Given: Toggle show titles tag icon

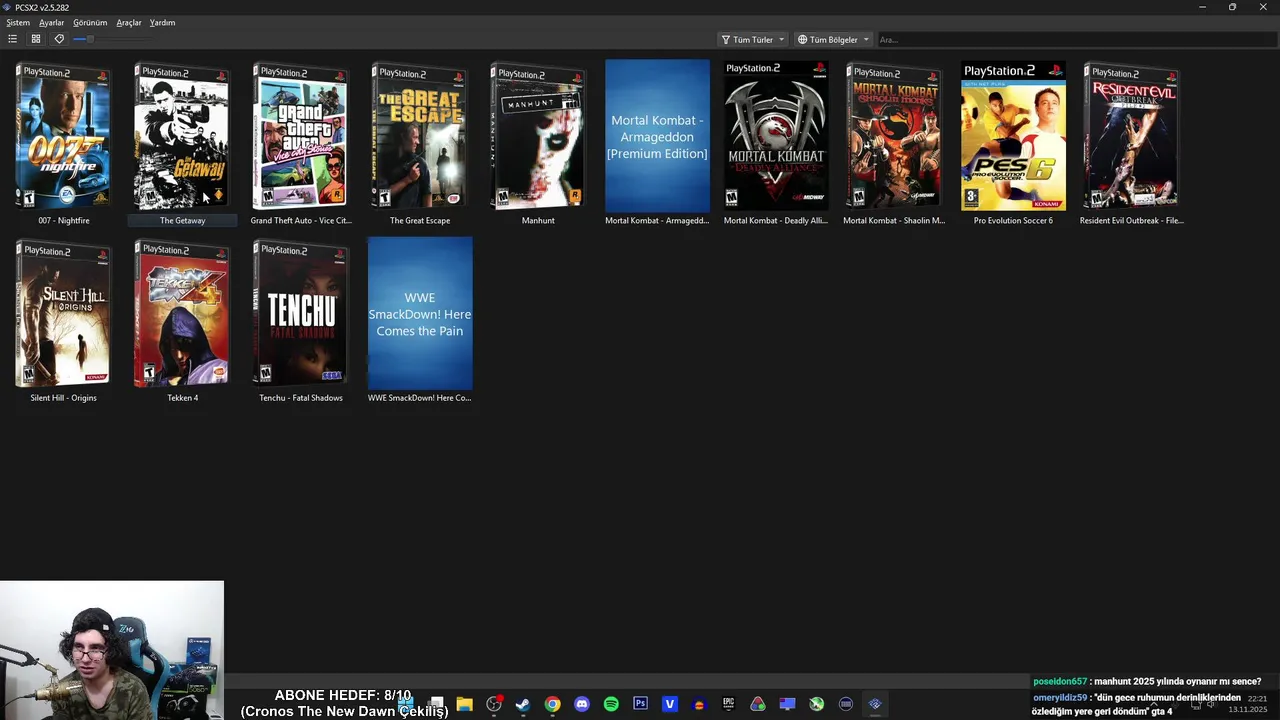Looking at the screenshot, I should (59, 39).
